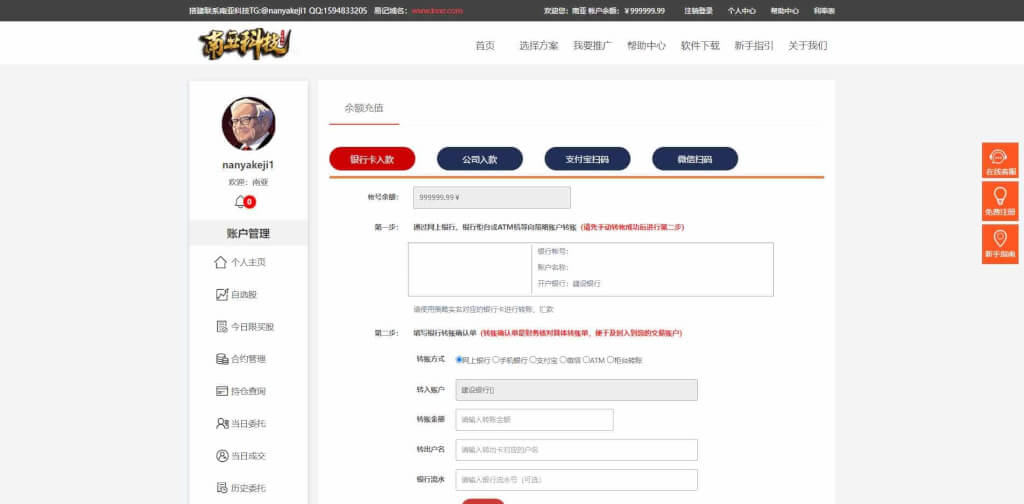
Task: Open 合约管理 sidebar entry
Action: pyautogui.click(x=248, y=358)
